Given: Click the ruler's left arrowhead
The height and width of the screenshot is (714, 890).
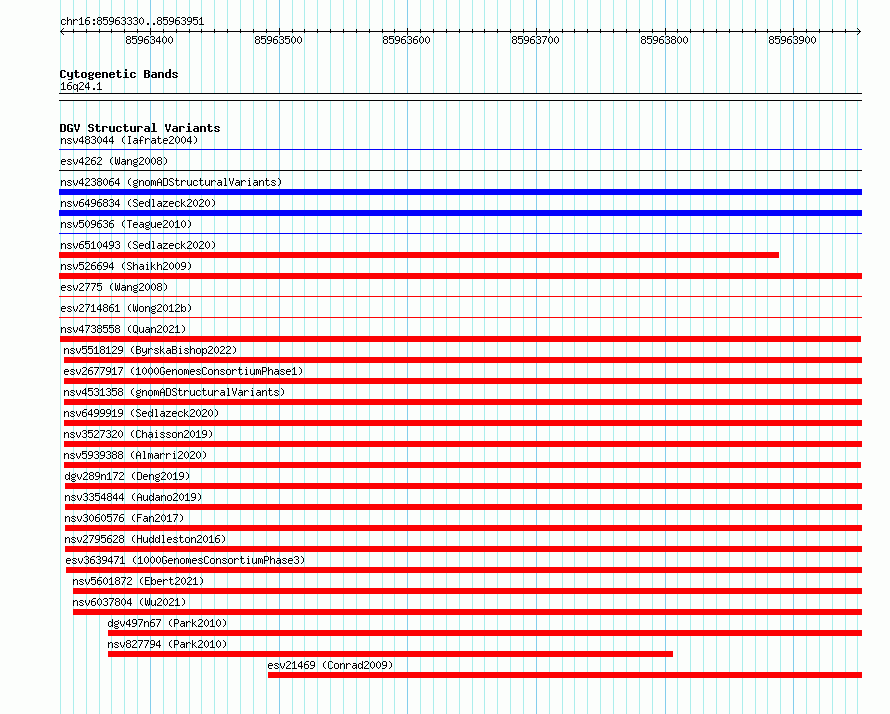Looking at the screenshot, I should [x=62, y=31].
